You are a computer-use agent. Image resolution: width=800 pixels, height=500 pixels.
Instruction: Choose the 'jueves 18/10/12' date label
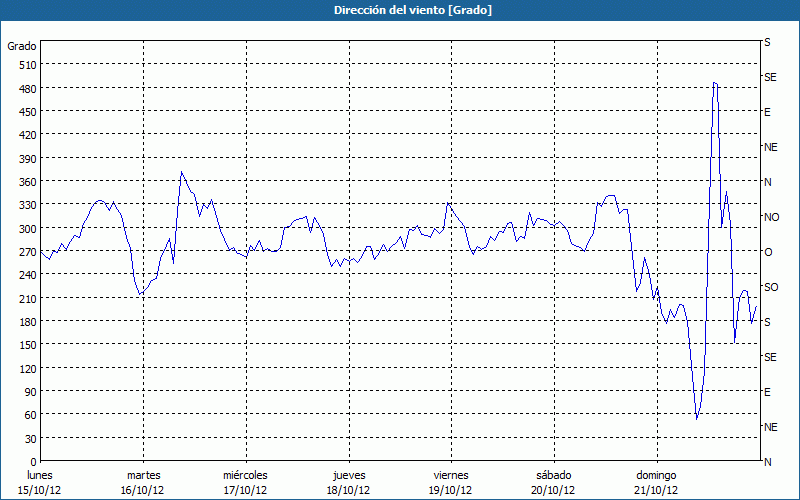[x=348, y=482]
